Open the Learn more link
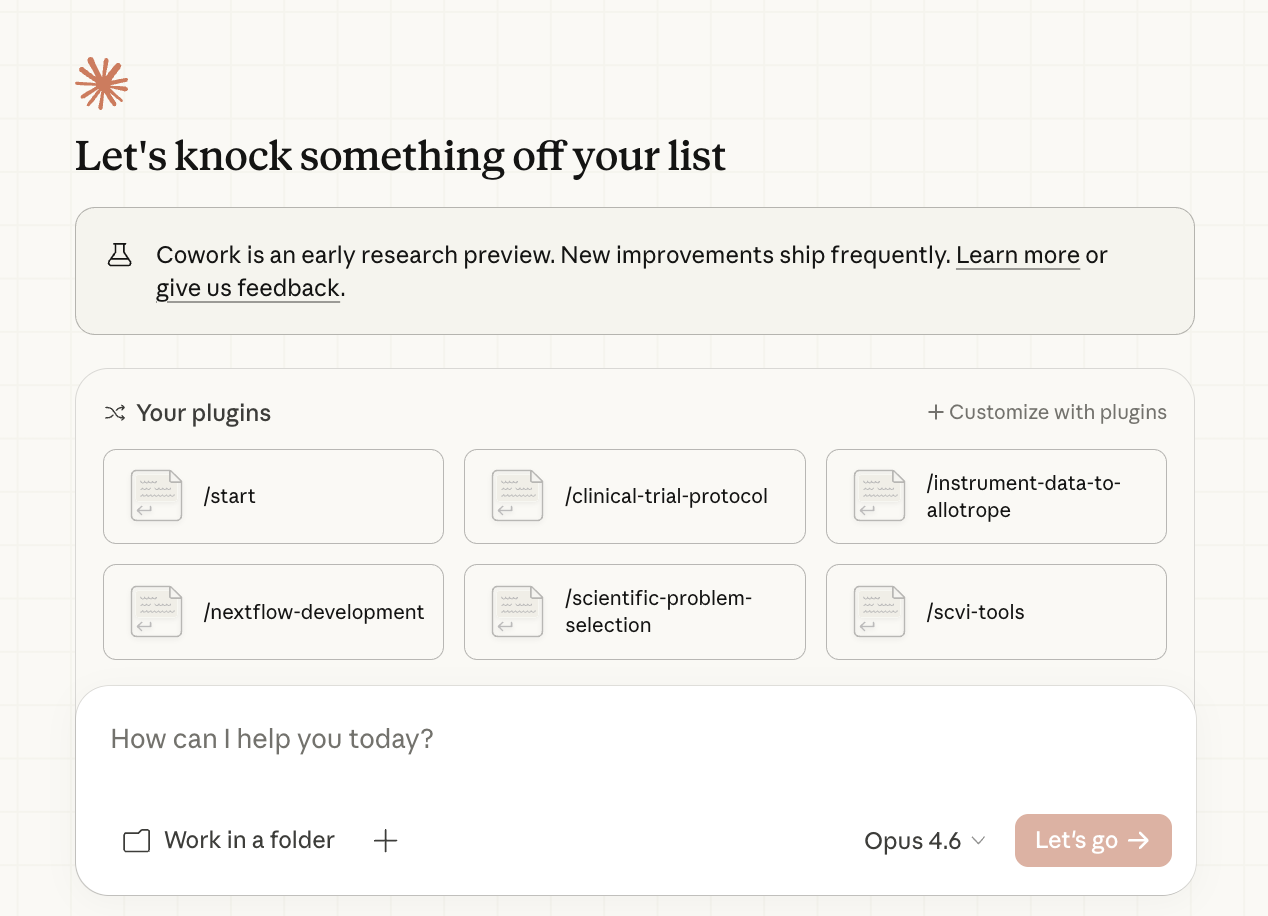This screenshot has height=916, width=1268. 1017,255
